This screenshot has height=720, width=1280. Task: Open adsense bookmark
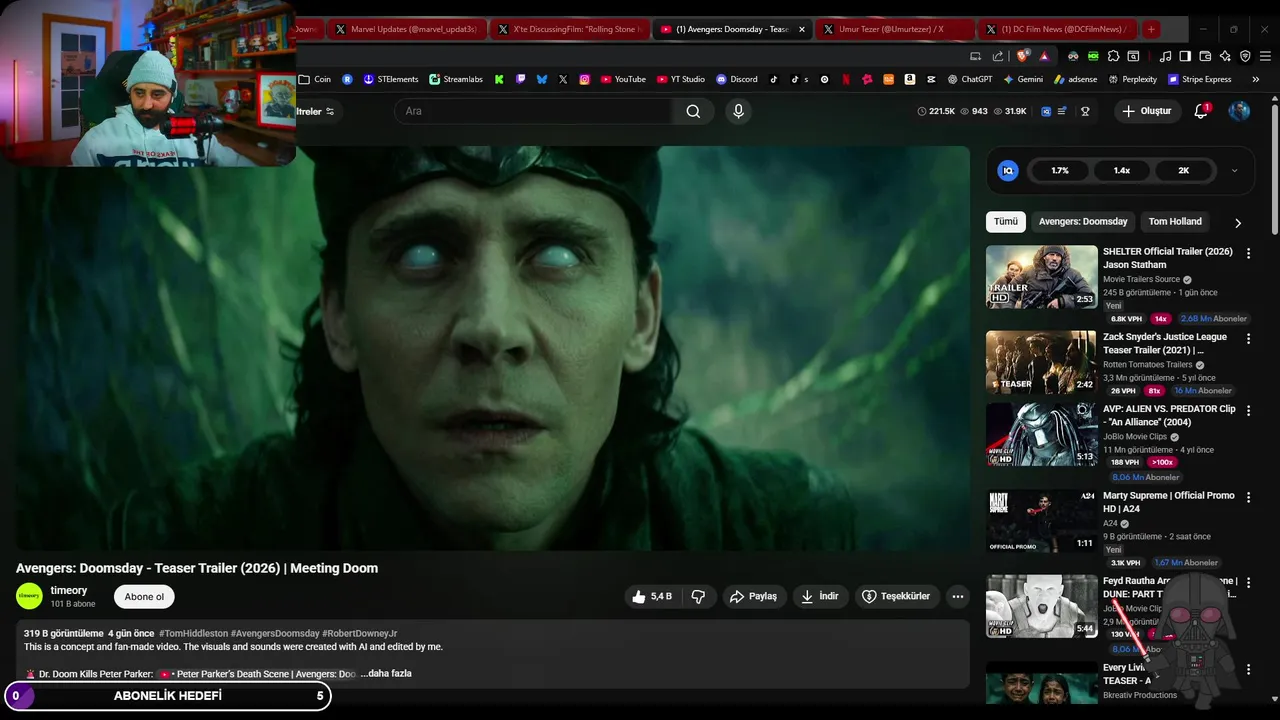tap(1075, 79)
